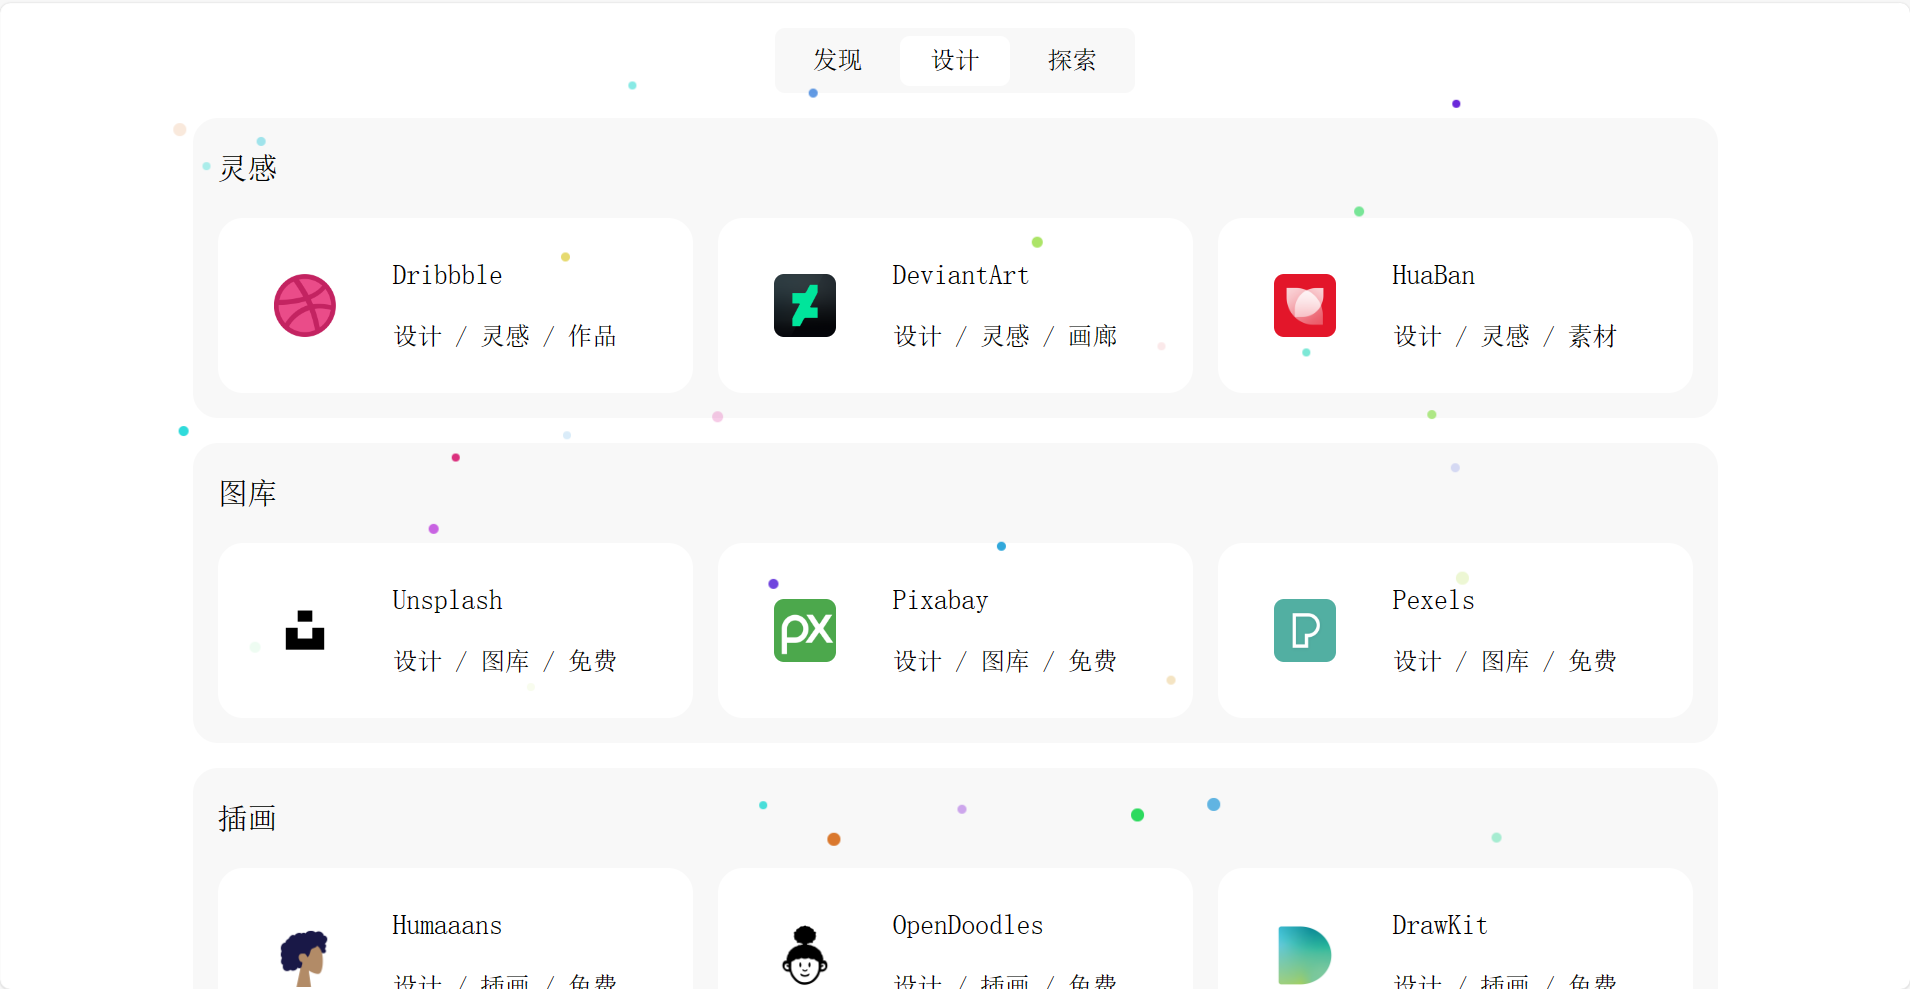The image size is (1910, 989).
Task: Open the DrawKit title link
Action: (1440, 926)
